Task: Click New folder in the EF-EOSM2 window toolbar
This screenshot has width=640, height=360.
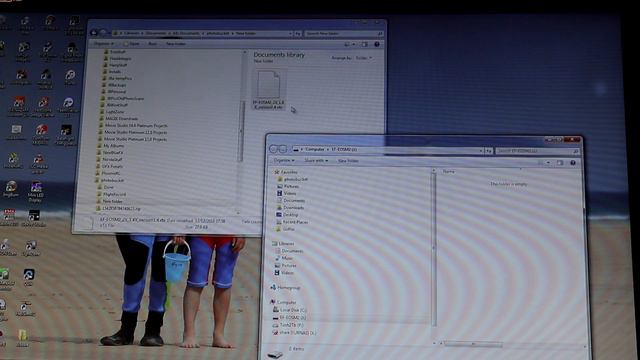Action: pos(348,161)
